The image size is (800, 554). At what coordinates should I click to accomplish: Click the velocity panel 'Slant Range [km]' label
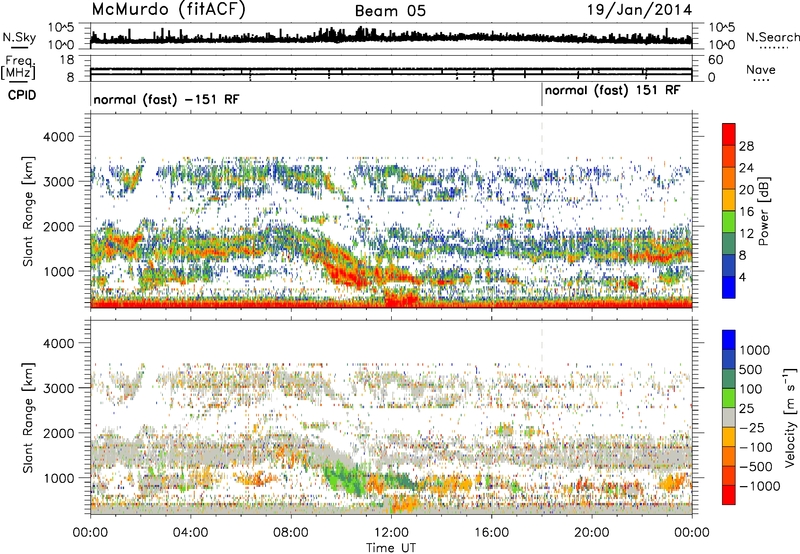(x=28, y=417)
